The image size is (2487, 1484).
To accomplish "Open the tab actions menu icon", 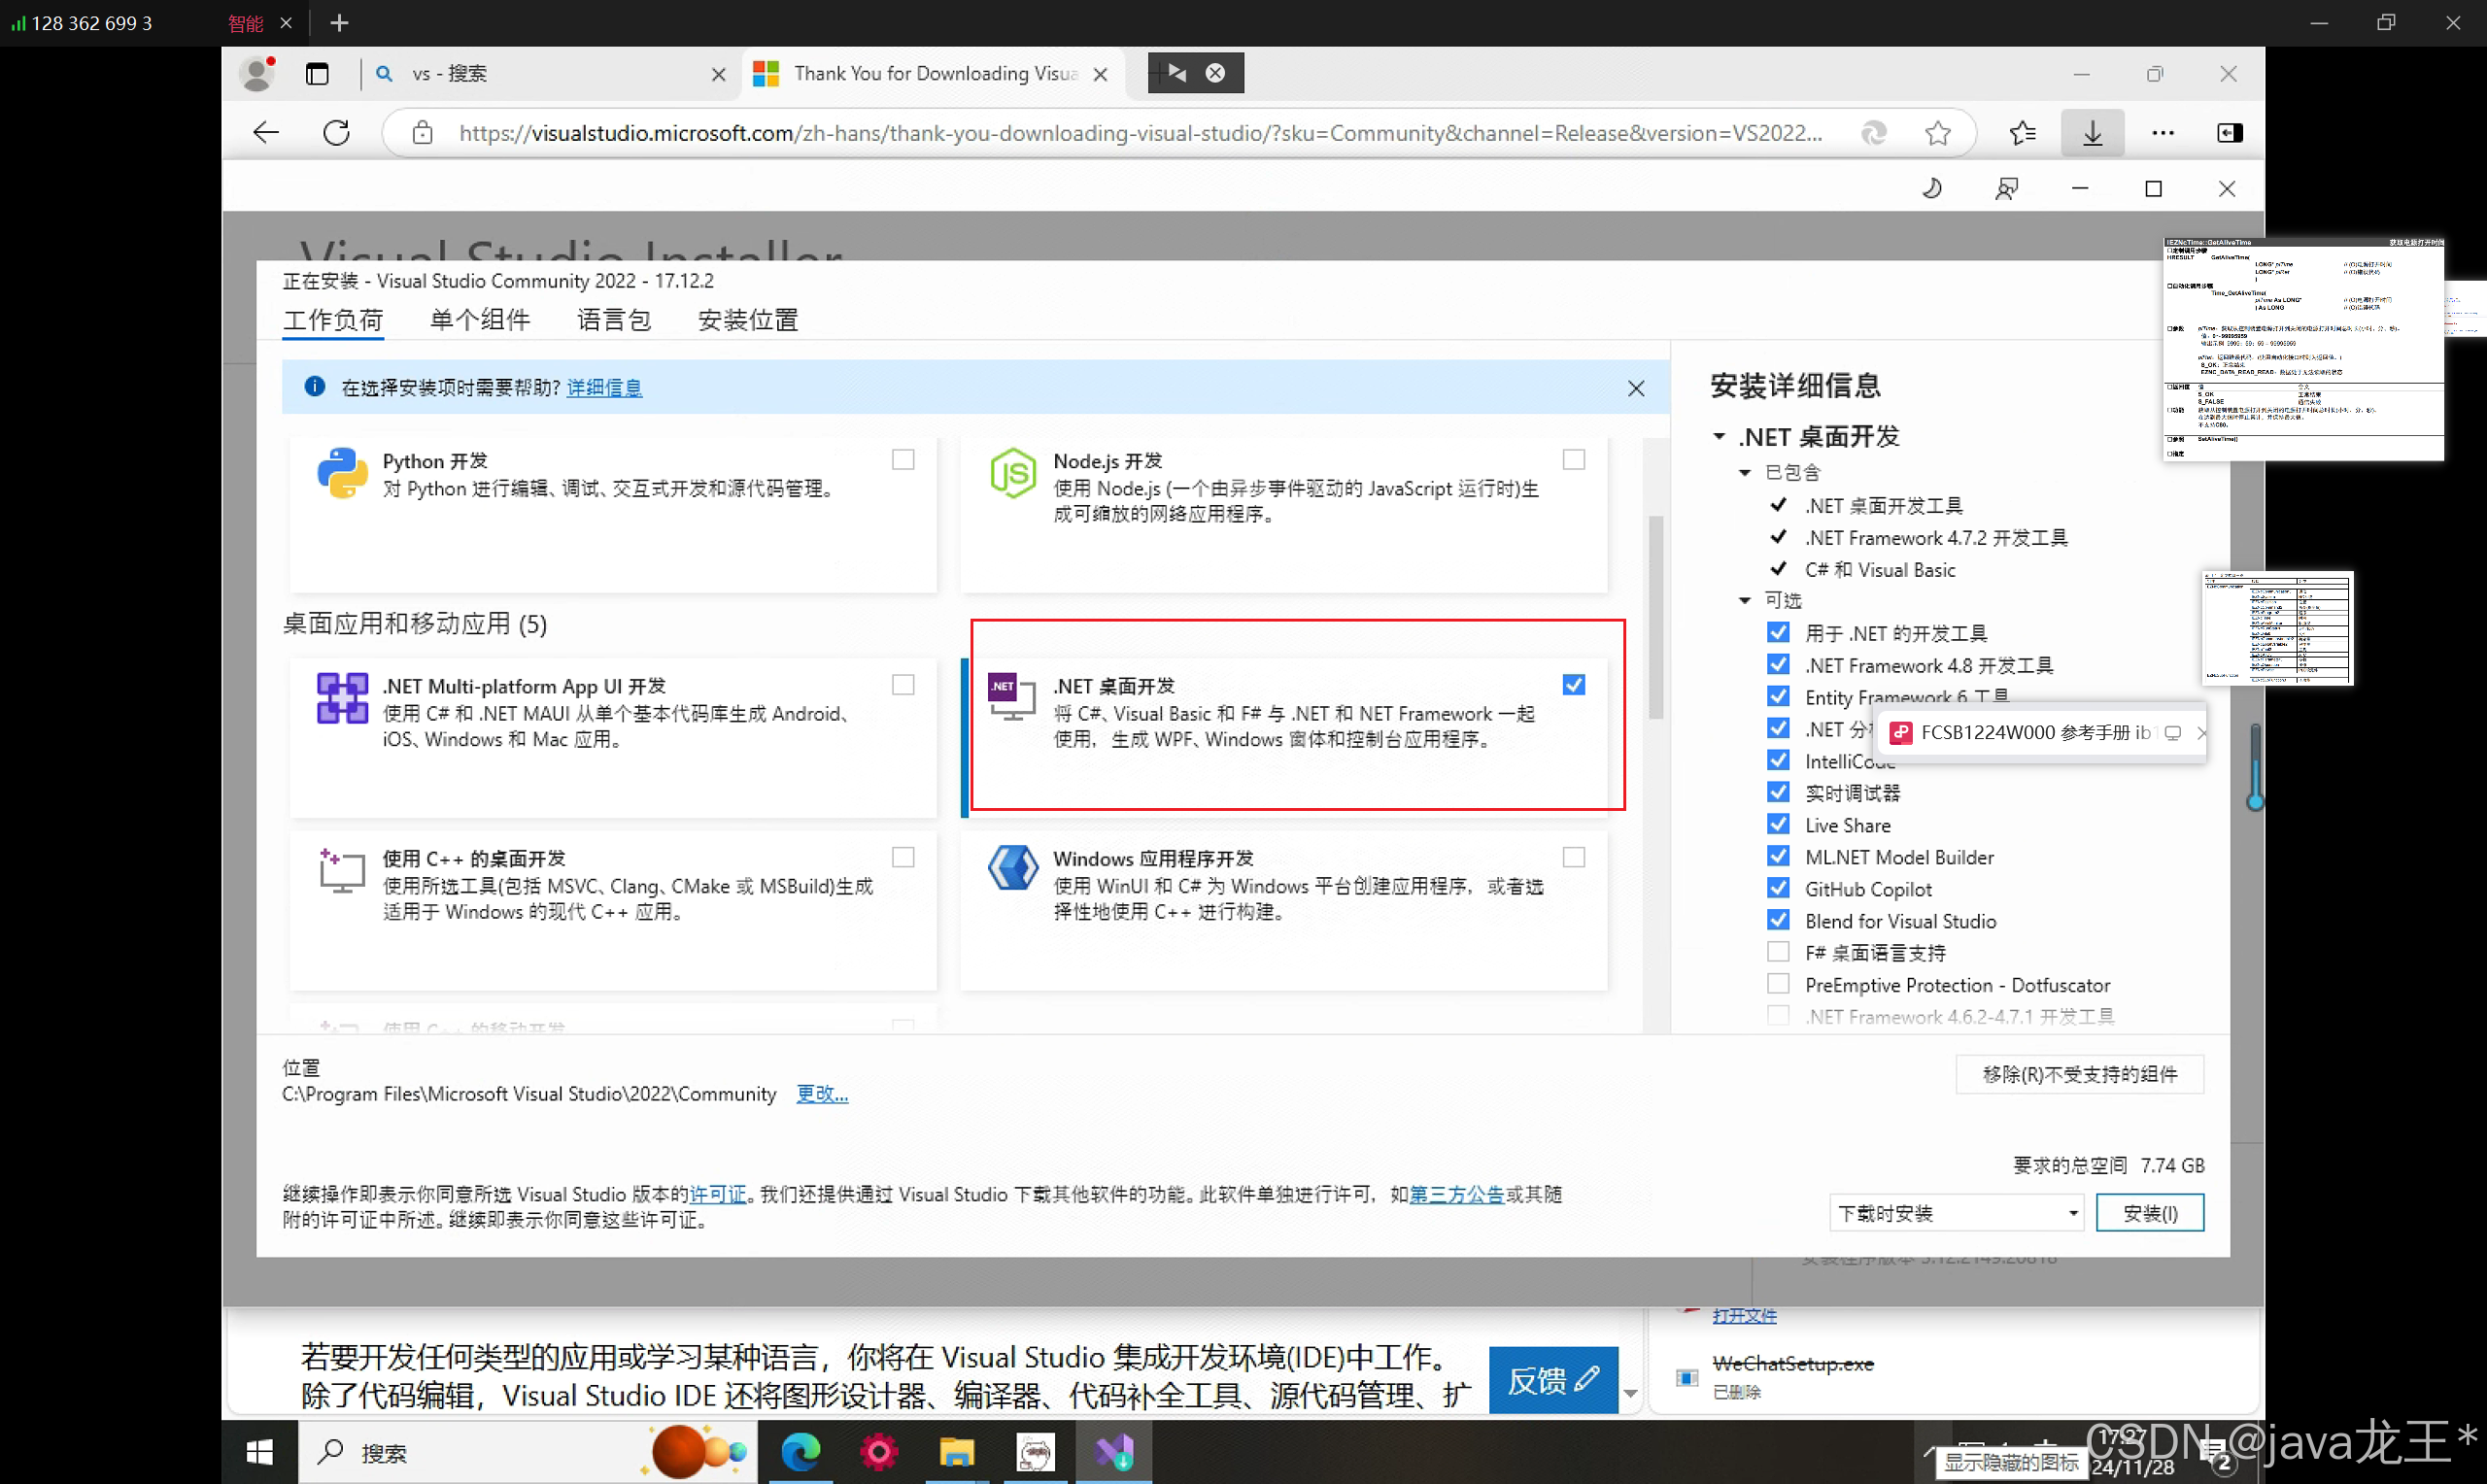I will [x=317, y=74].
